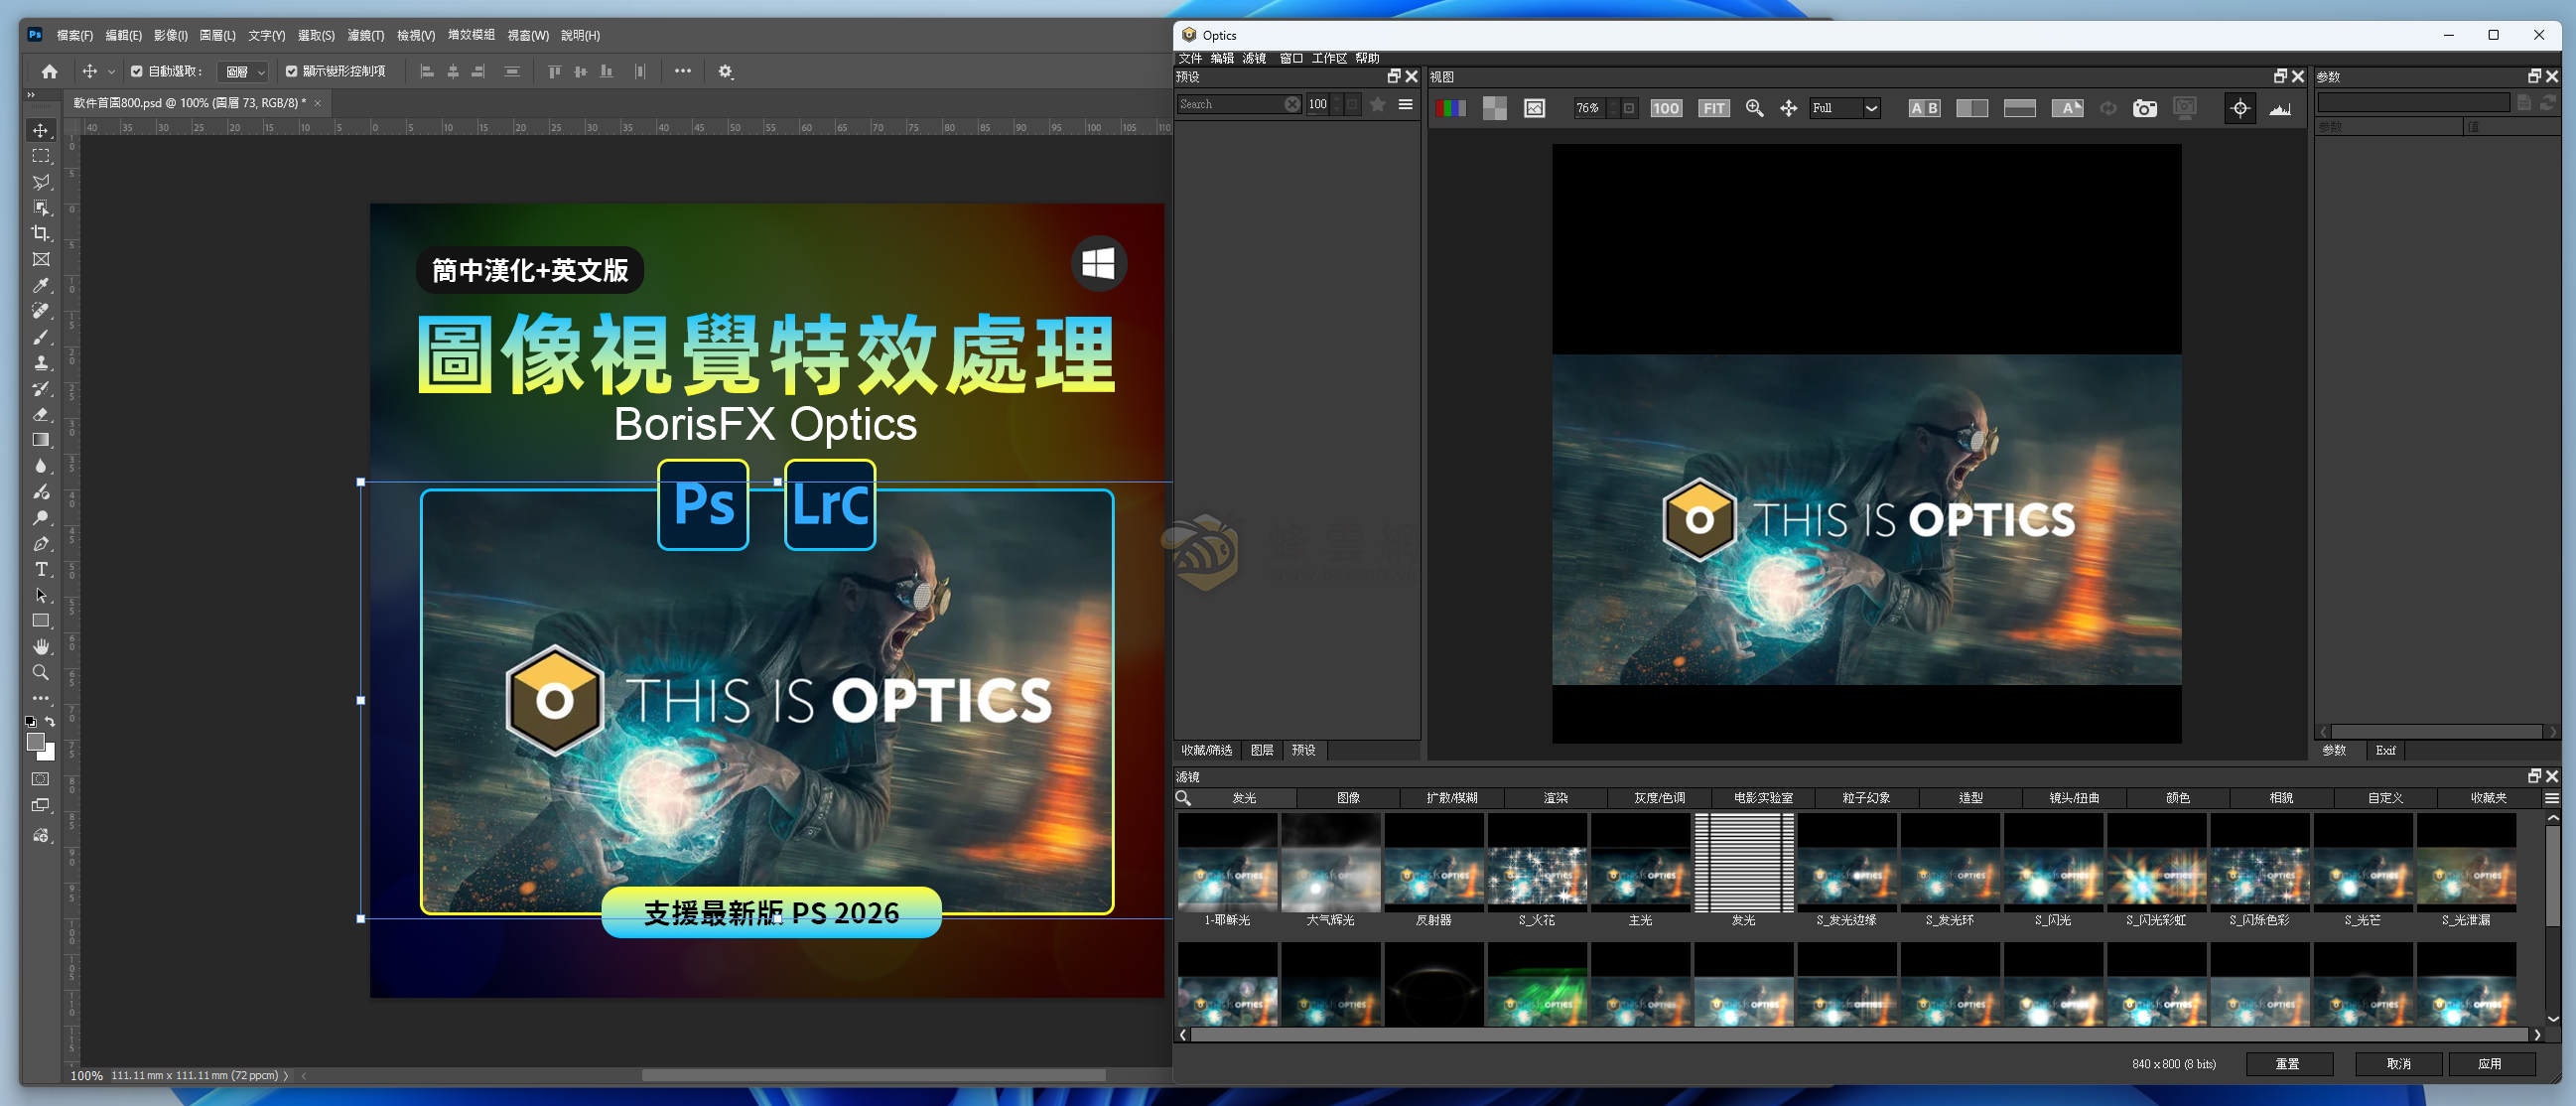Expand the collapsed Photoshop panel double-arrow
The height and width of the screenshot is (1106, 2576).
point(31,95)
